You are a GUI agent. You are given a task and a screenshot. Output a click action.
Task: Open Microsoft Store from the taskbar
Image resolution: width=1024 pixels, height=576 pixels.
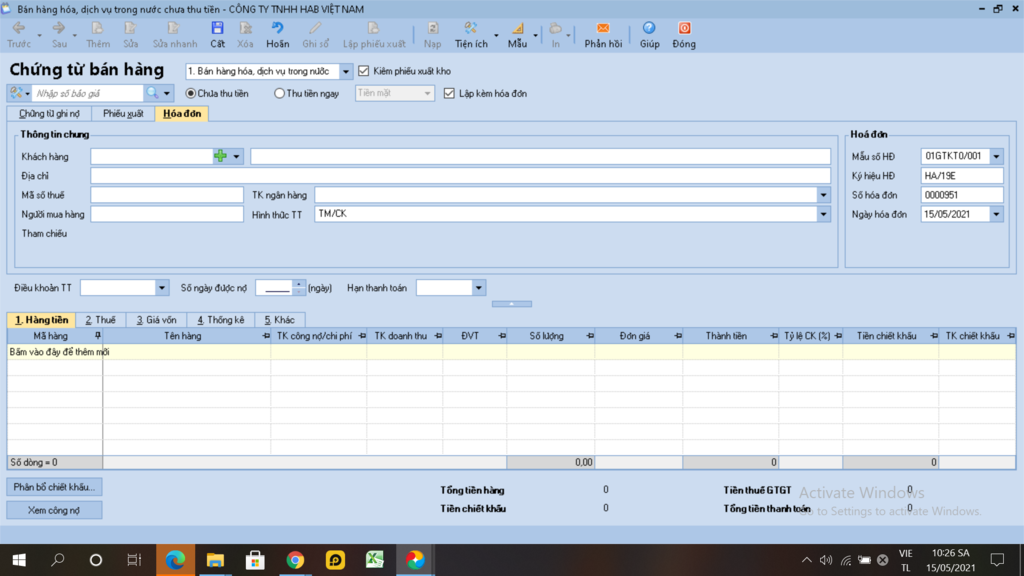click(x=255, y=560)
